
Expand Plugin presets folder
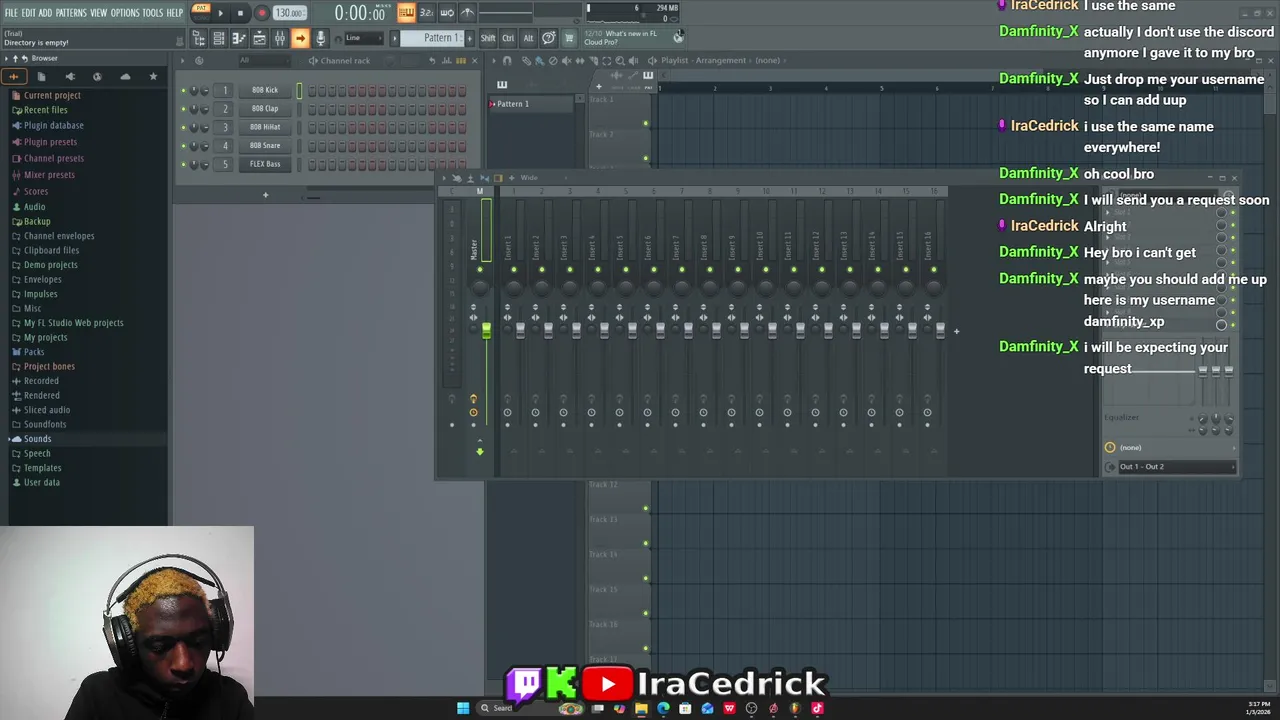(x=50, y=142)
